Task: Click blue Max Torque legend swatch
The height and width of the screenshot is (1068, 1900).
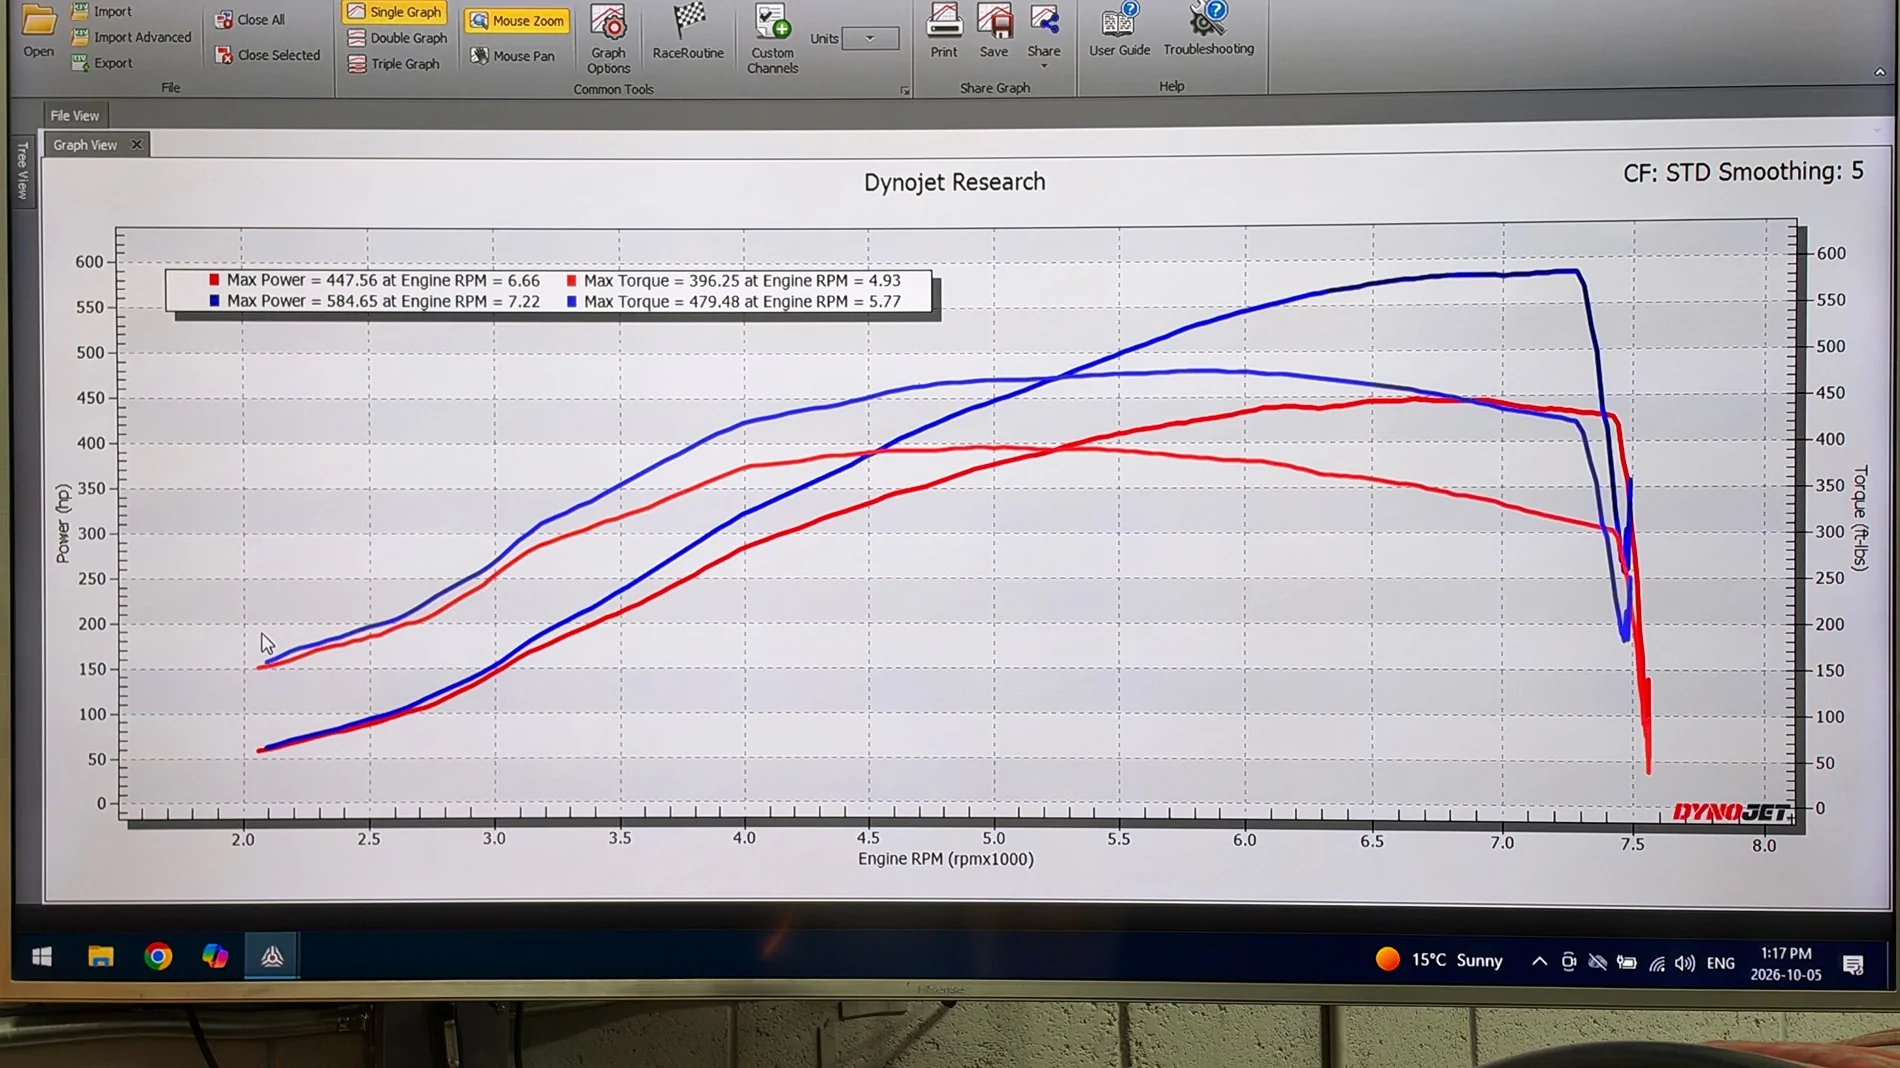Action: pos(572,302)
